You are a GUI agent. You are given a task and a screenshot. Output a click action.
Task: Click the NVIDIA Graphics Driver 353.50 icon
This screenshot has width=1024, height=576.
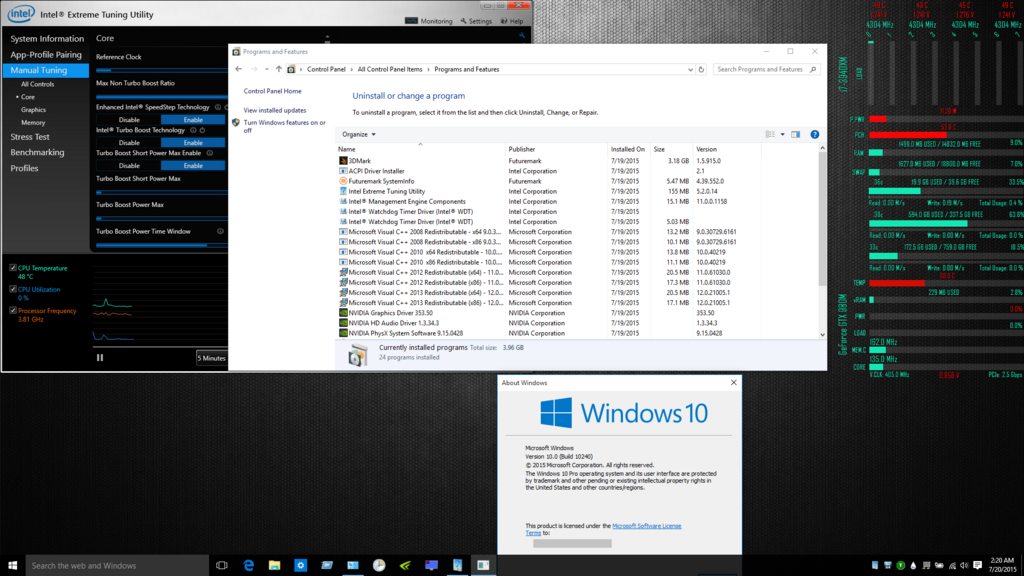[343, 313]
